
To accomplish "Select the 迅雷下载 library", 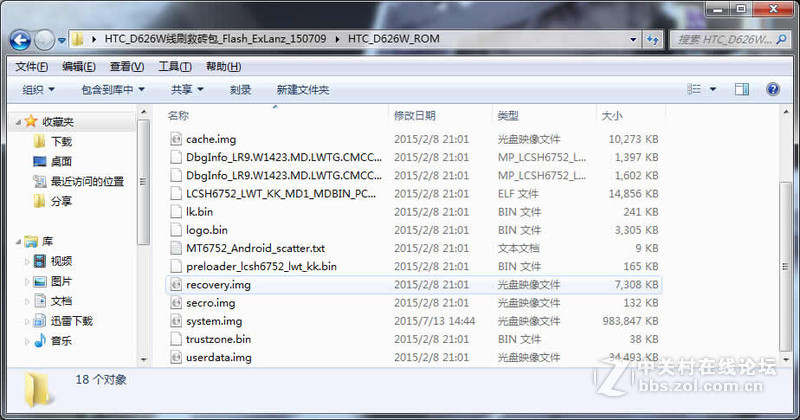I will point(71,321).
